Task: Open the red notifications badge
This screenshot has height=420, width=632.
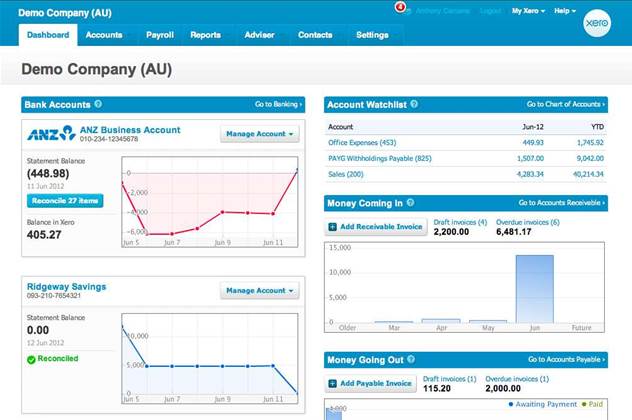Action: pyautogui.click(x=400, y=8)
